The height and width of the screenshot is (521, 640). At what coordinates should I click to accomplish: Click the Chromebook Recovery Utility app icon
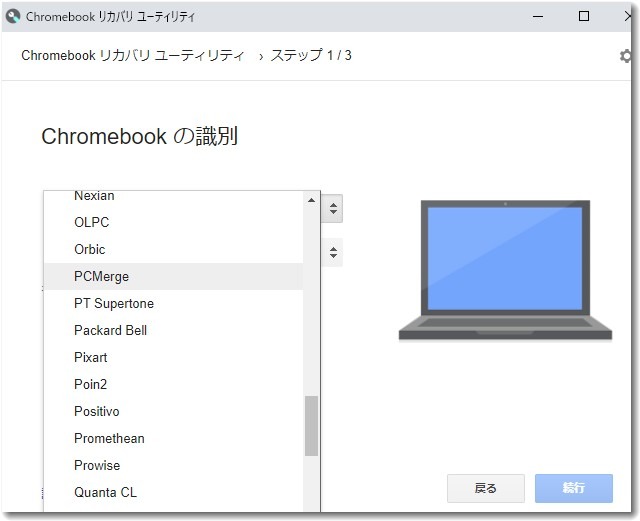pos(13,16)
